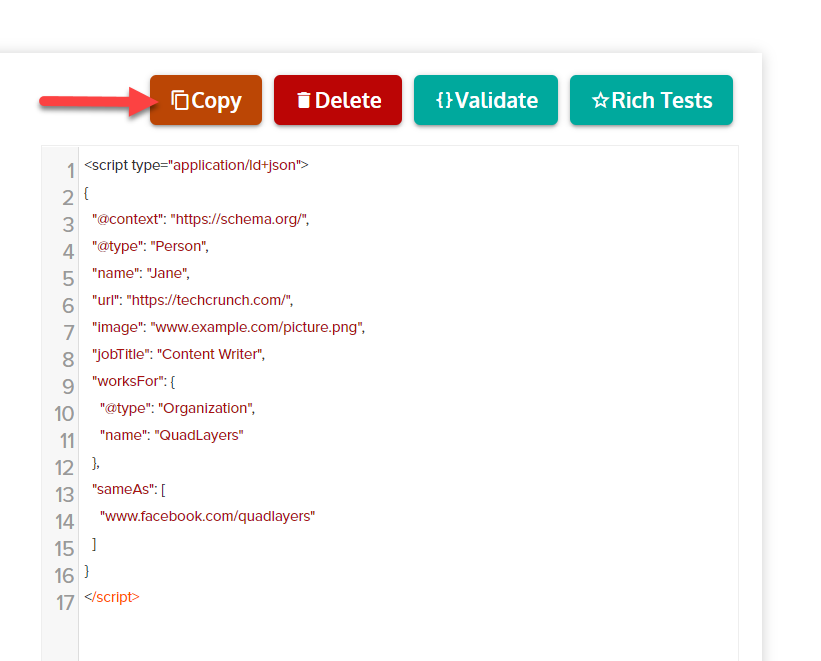
Task: Click the star icon on Rich Tests
Action: point(600,100)
